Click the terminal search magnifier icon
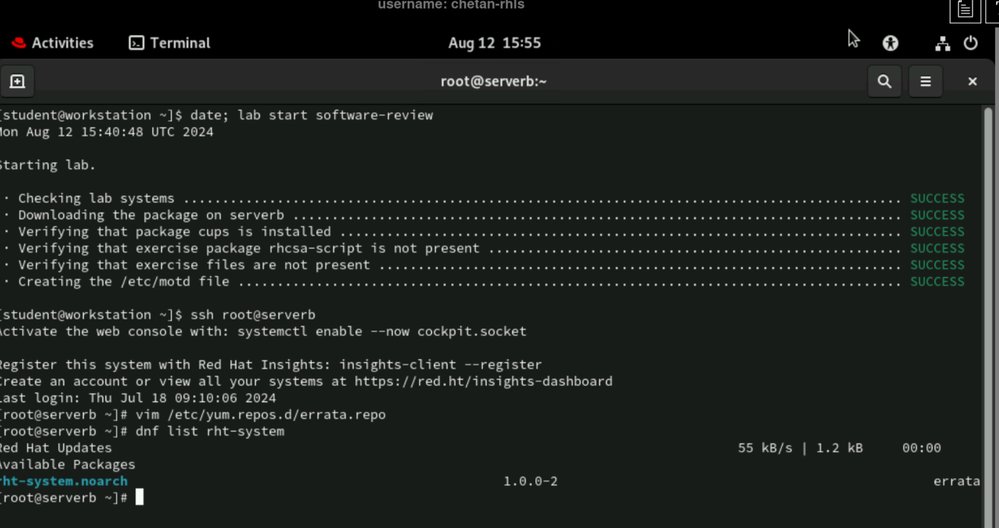The image size is (999, 528). (884, 81)
